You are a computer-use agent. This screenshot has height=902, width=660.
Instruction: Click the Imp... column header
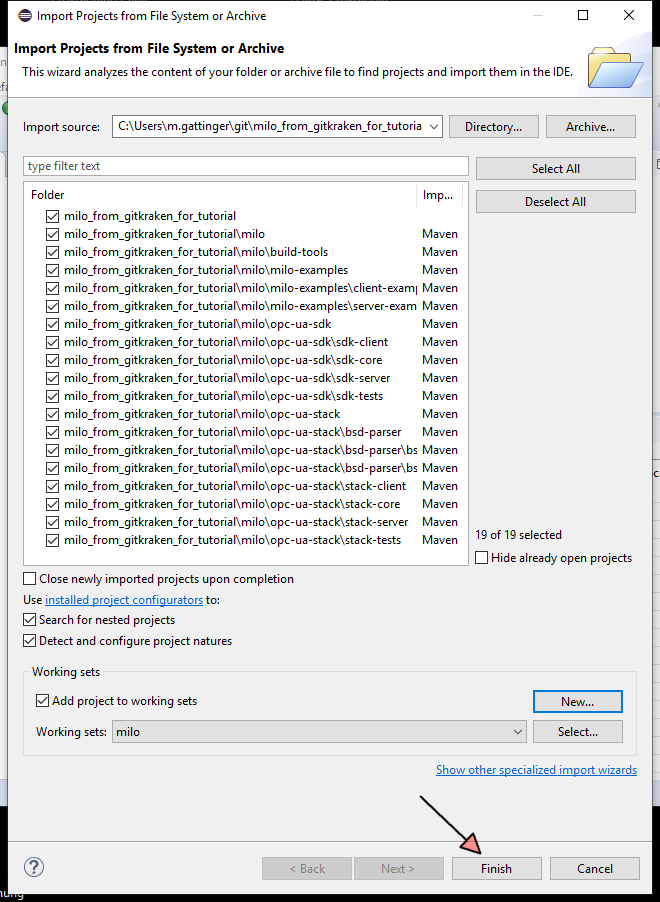click(x=440, y=195)
